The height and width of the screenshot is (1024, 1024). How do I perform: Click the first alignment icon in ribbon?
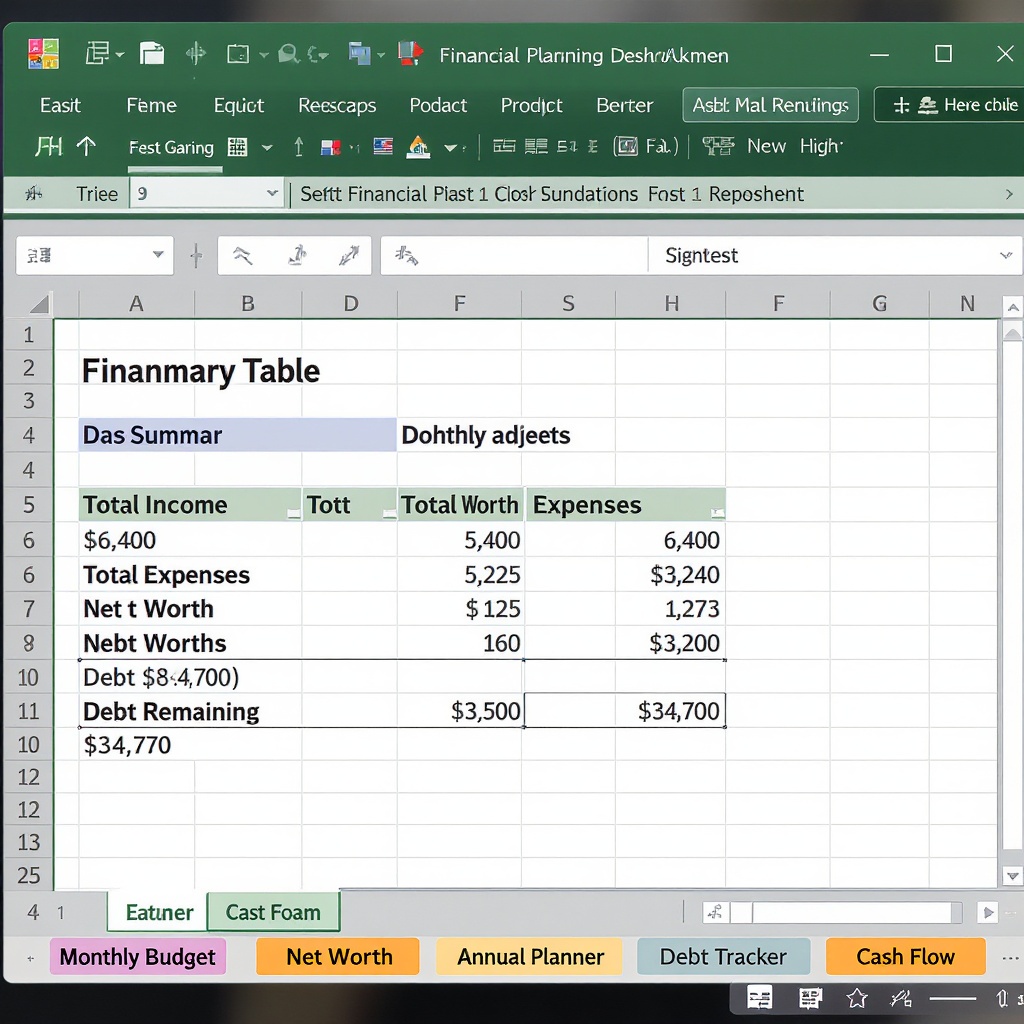tap(504, 146)
